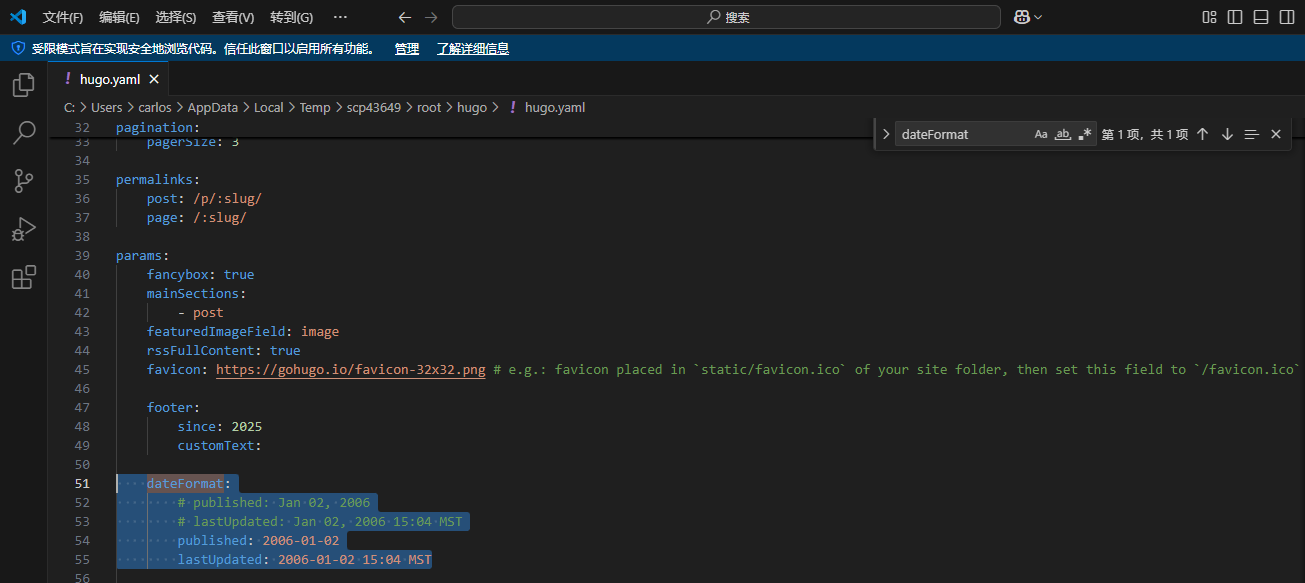1305x583 pixels.
Task: Click the carlos breadcrumb segment
Action: (155, 107)
